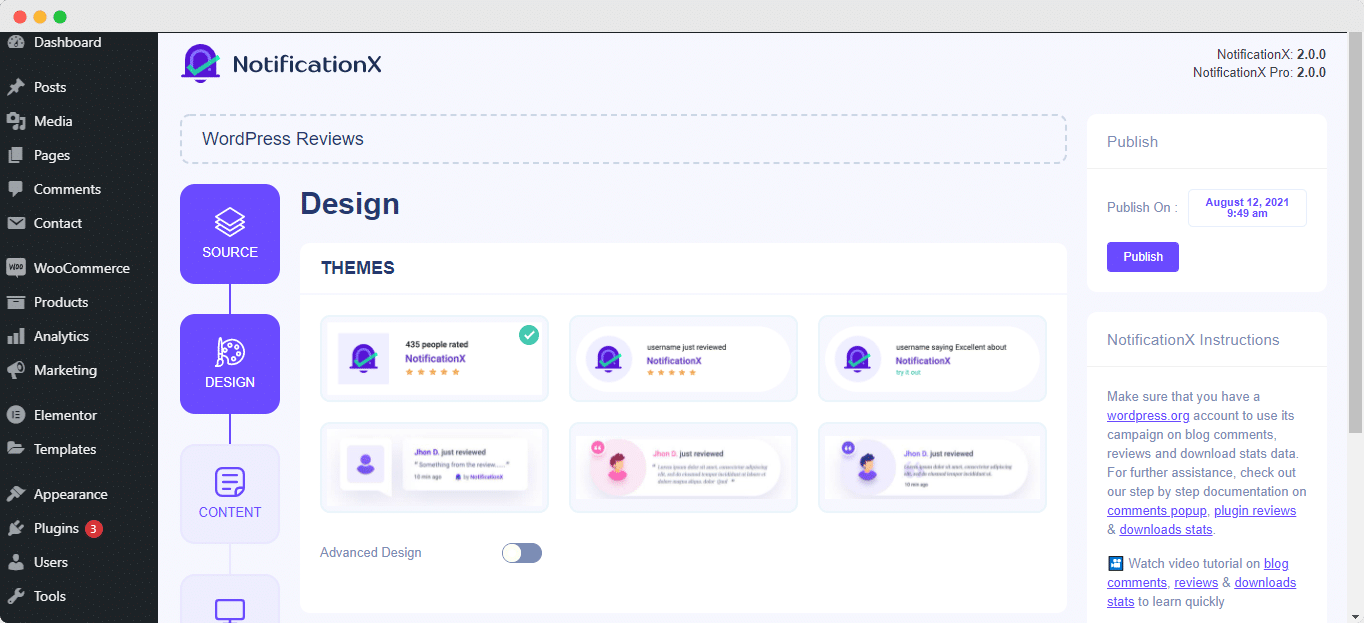Click the Comments speech bubble icon
This screenshot has width=1364, height=623.
[16, 189]
